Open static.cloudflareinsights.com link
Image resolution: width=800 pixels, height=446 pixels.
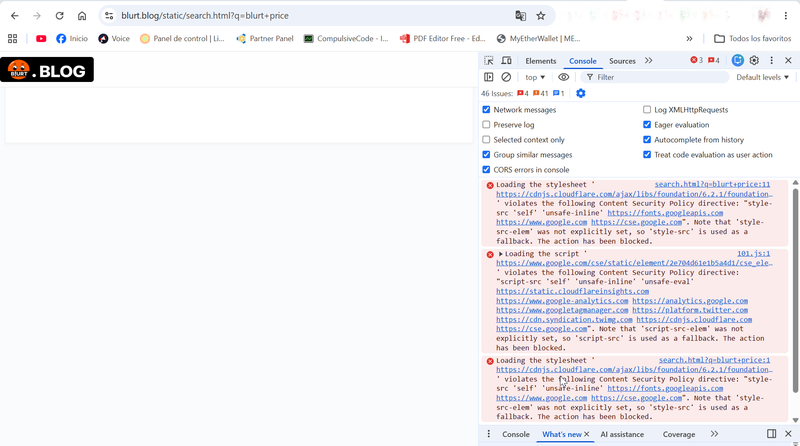click(x=572, y=291)
